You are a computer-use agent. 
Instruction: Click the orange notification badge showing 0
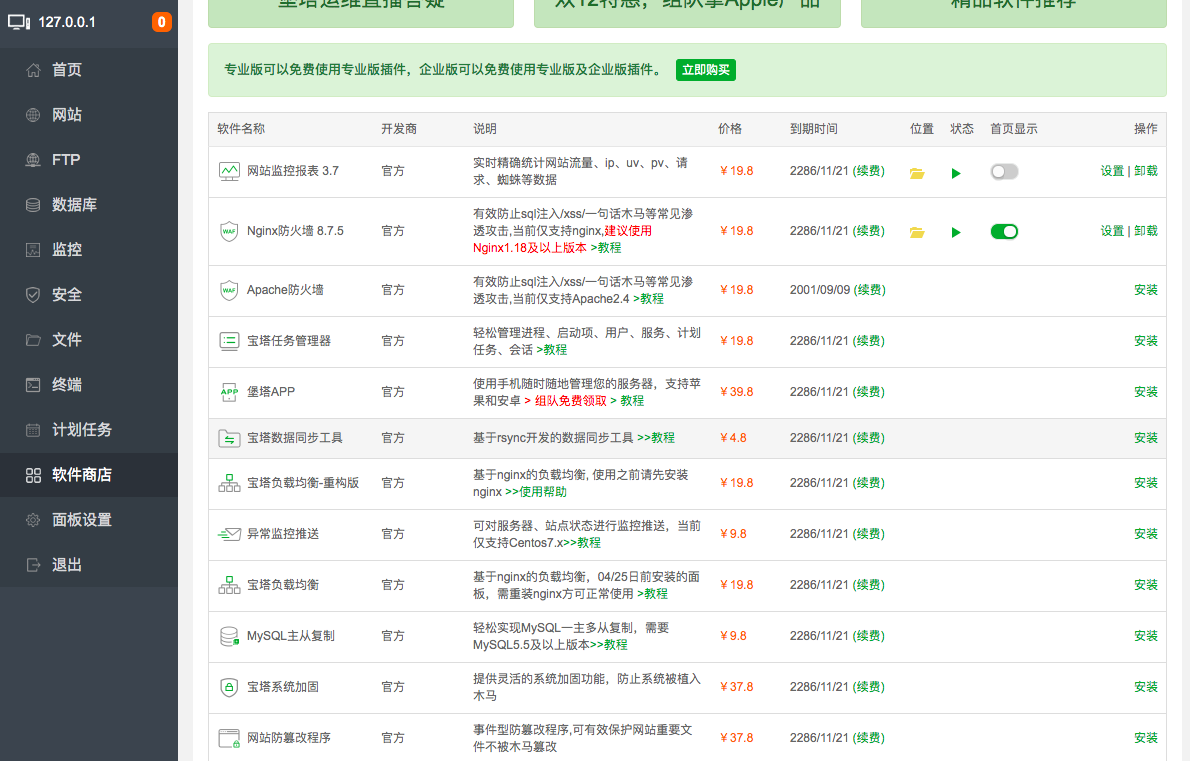pyautogui.click(x=162, y=22)
